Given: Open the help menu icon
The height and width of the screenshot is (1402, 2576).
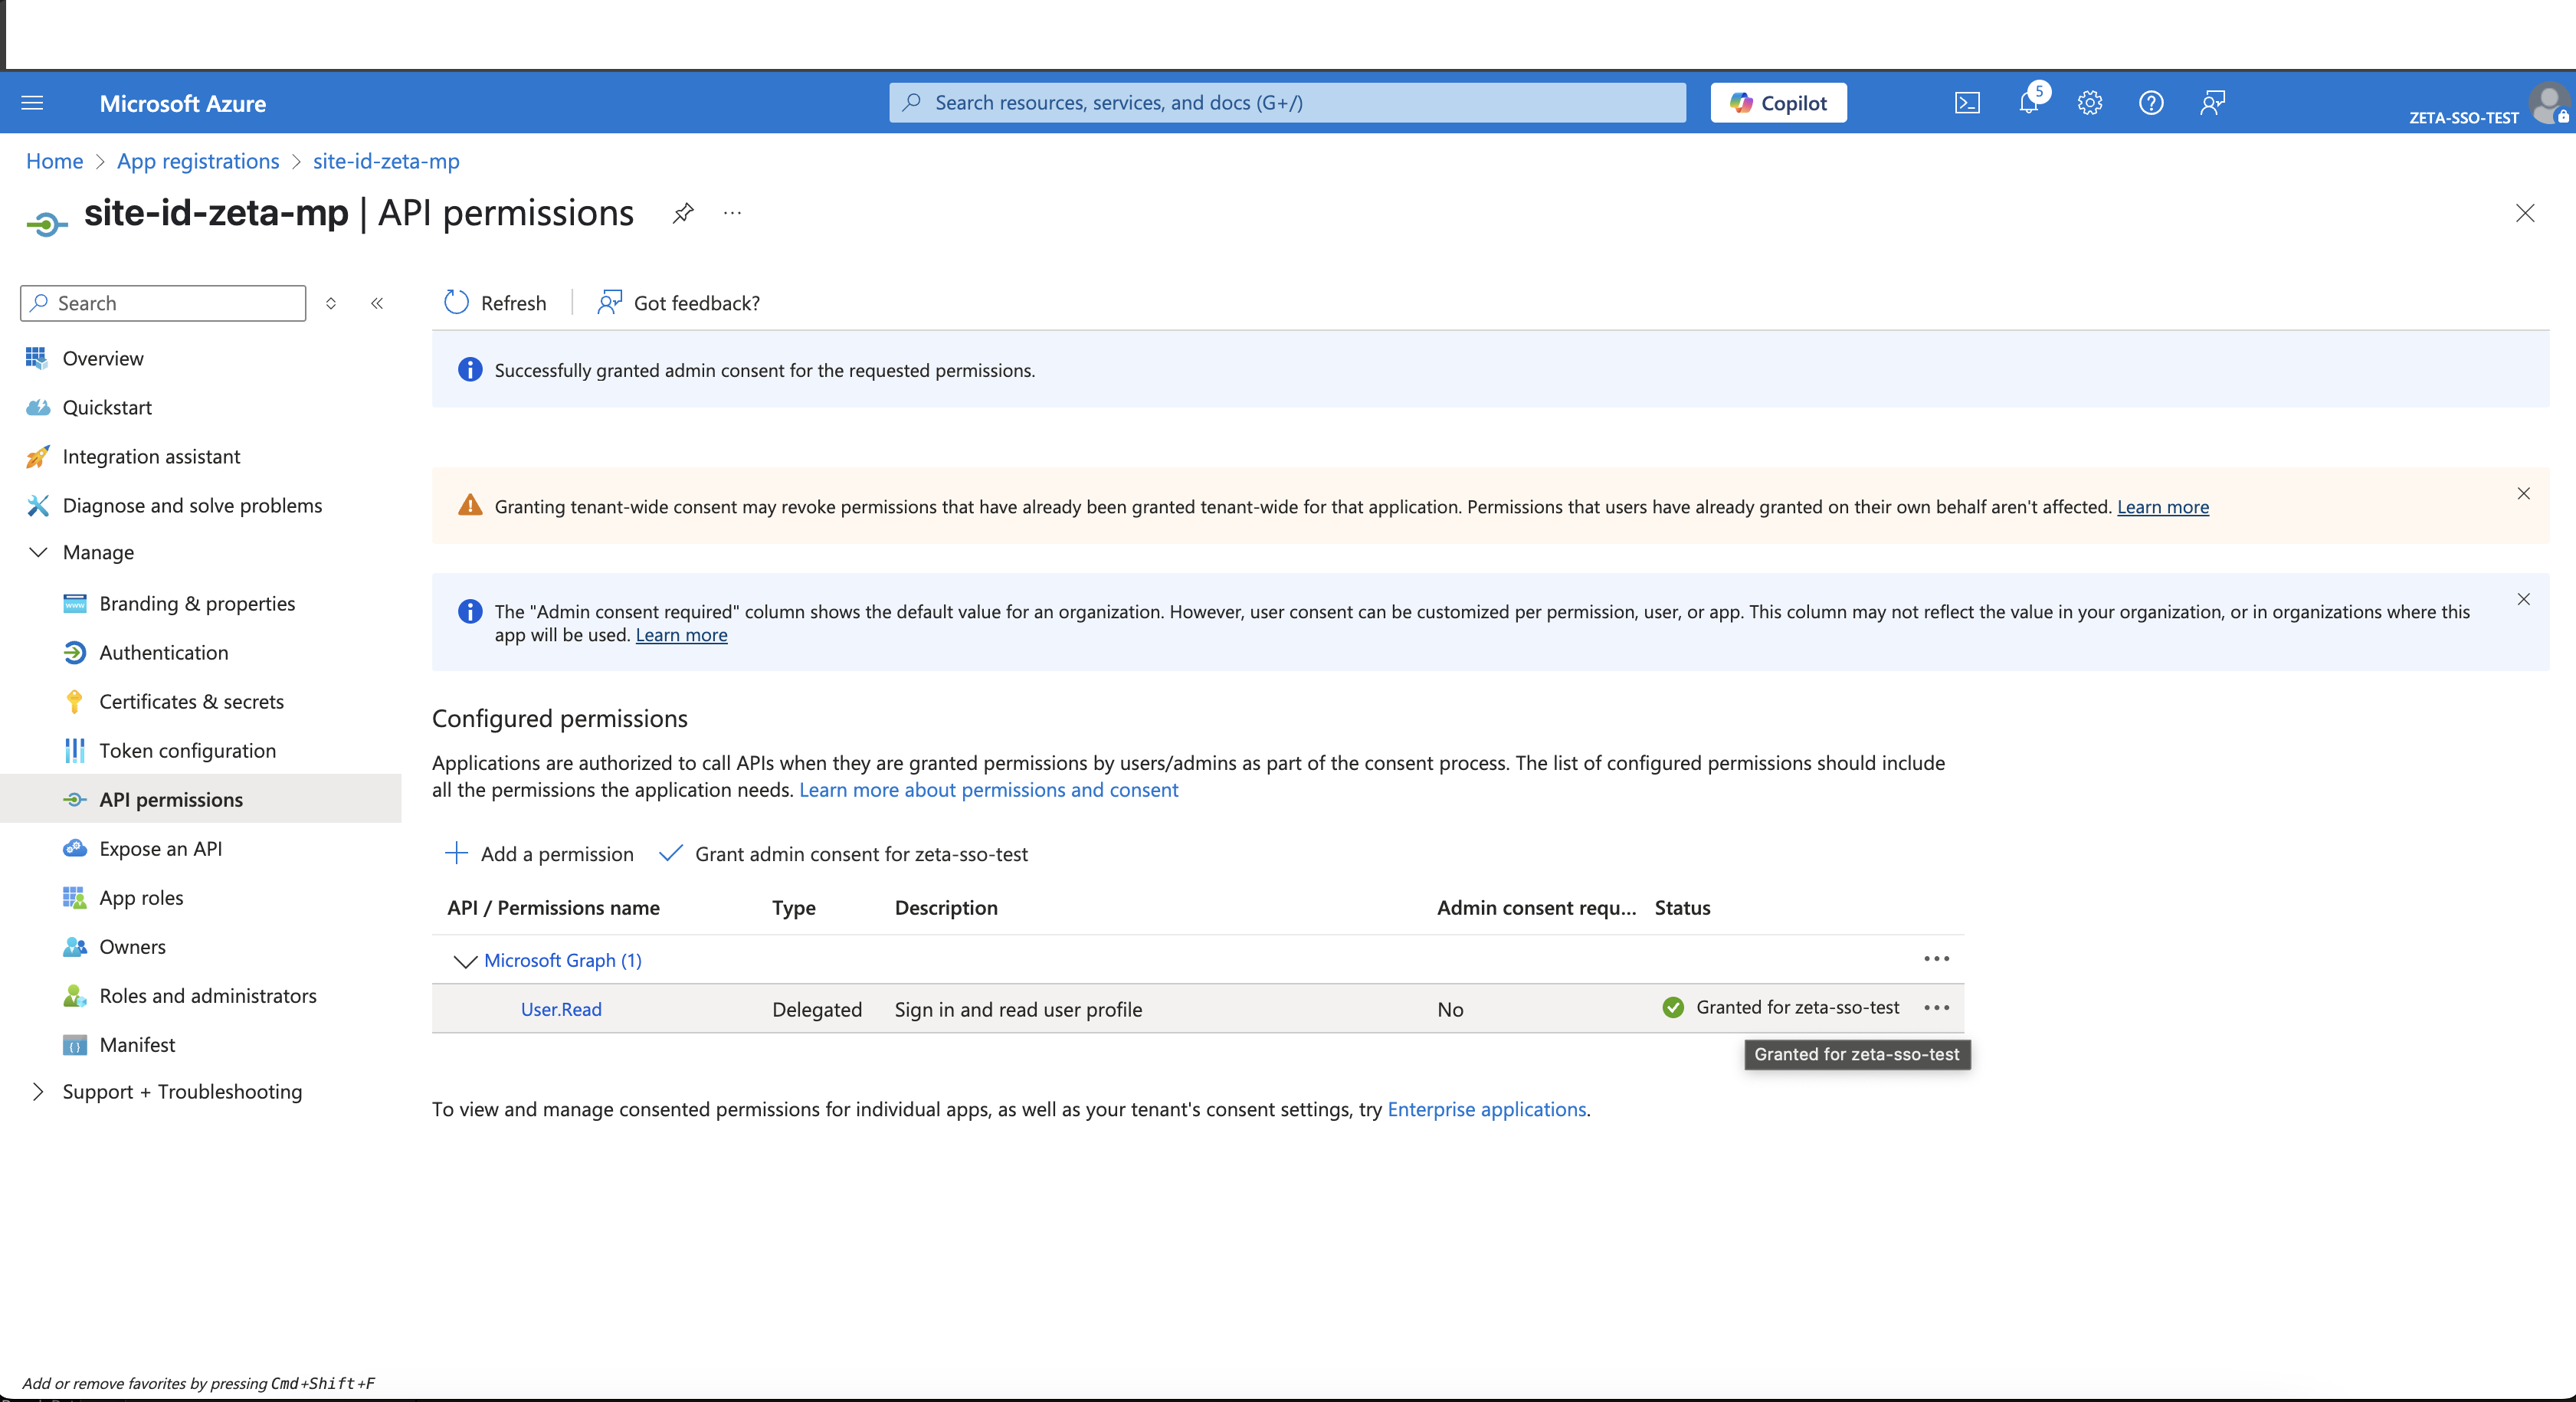Looking at the screenshot, I should click(2151, 102).
